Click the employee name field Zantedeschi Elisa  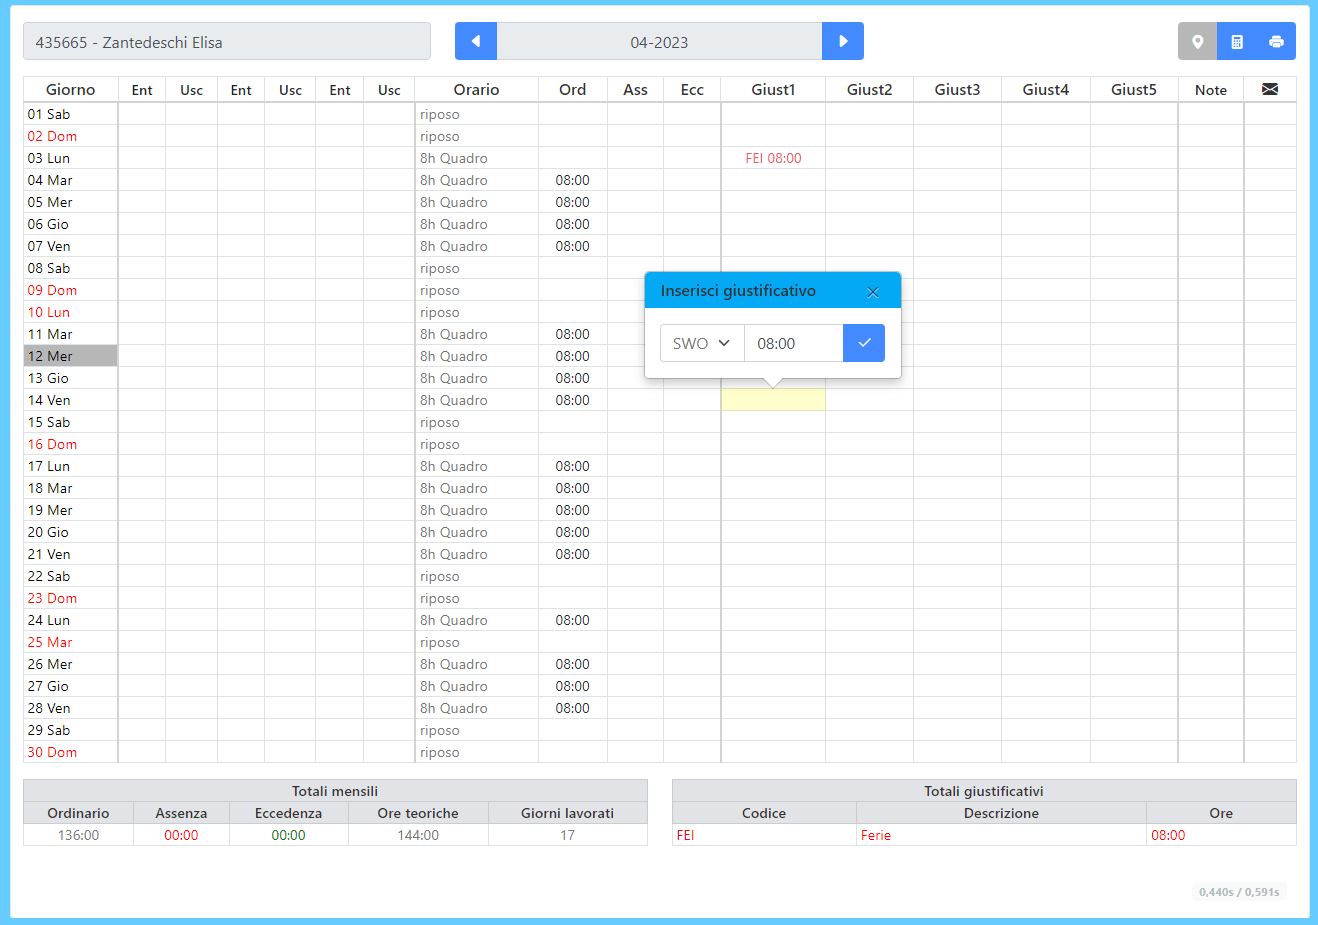point(227,41)
